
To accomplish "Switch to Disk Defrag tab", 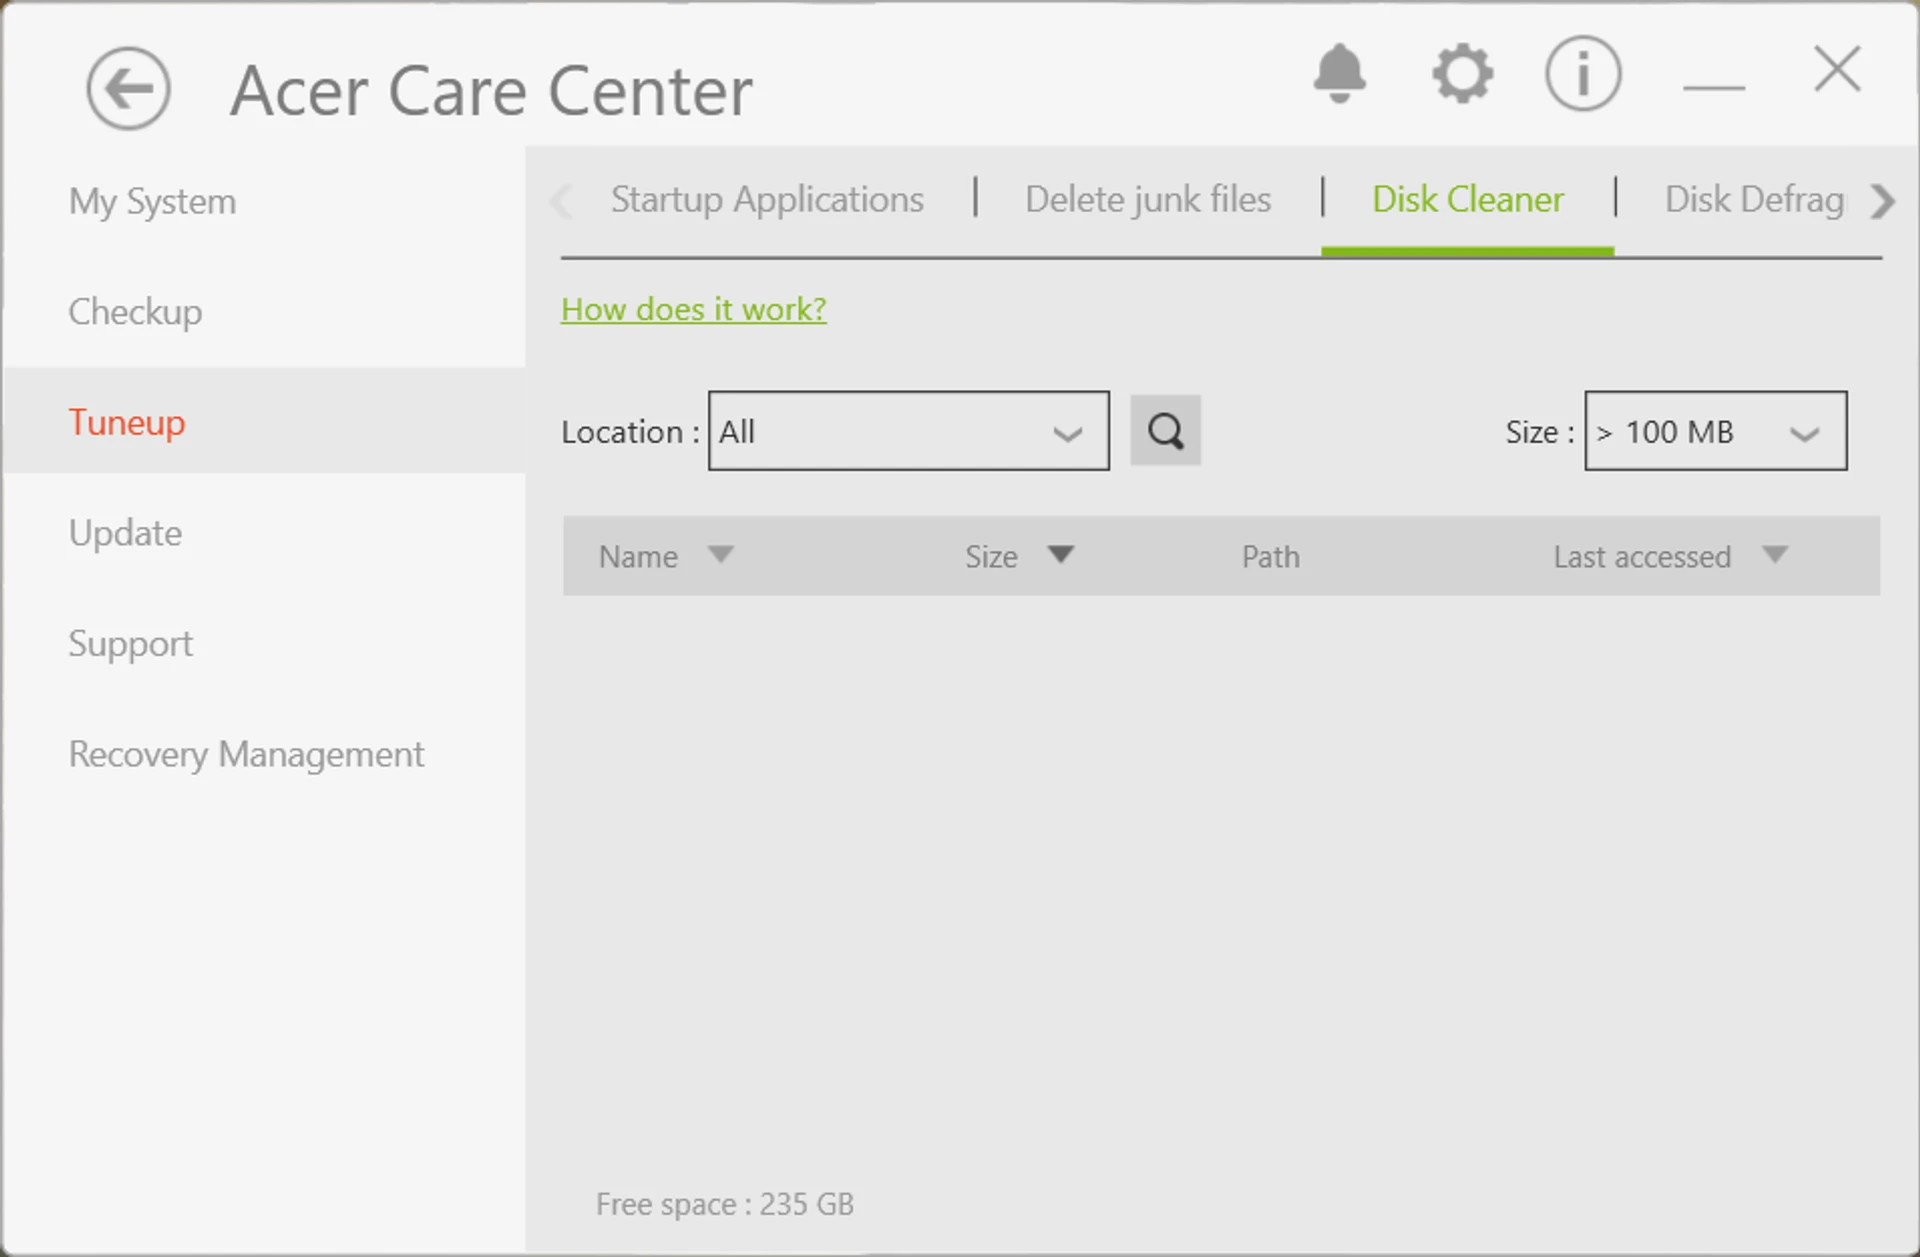I will 1754,199.
